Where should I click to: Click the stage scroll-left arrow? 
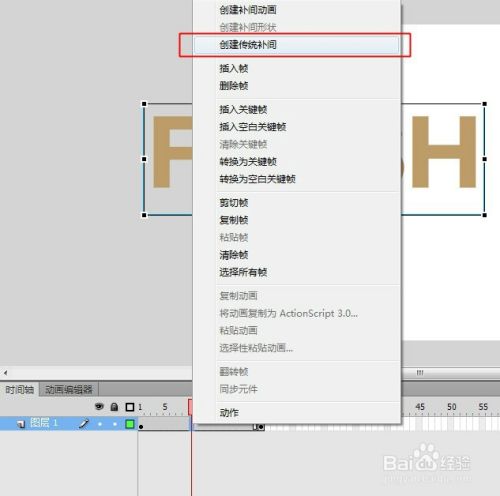point(5,372)
